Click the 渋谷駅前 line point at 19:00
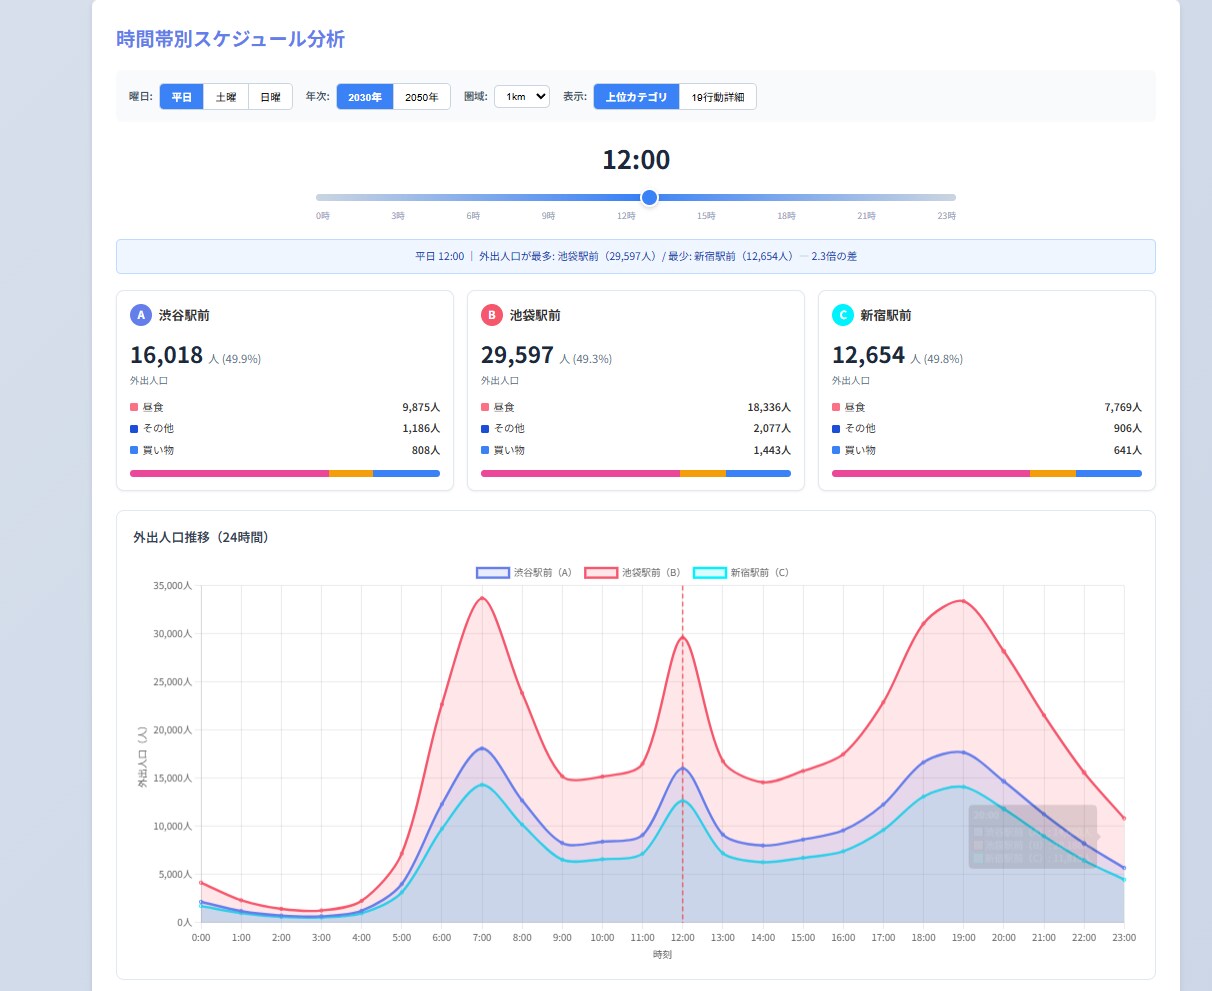 coord(963,752)
